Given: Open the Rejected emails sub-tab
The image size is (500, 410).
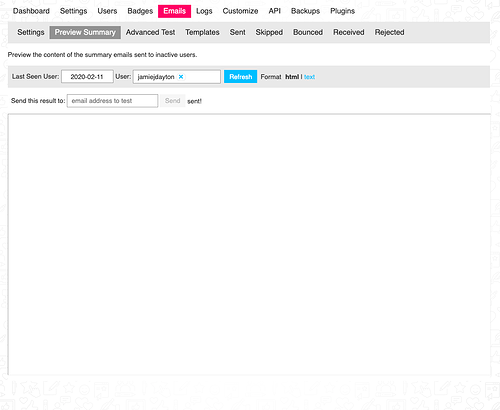Looking at the screenshot, I should (x=389, y=32).
